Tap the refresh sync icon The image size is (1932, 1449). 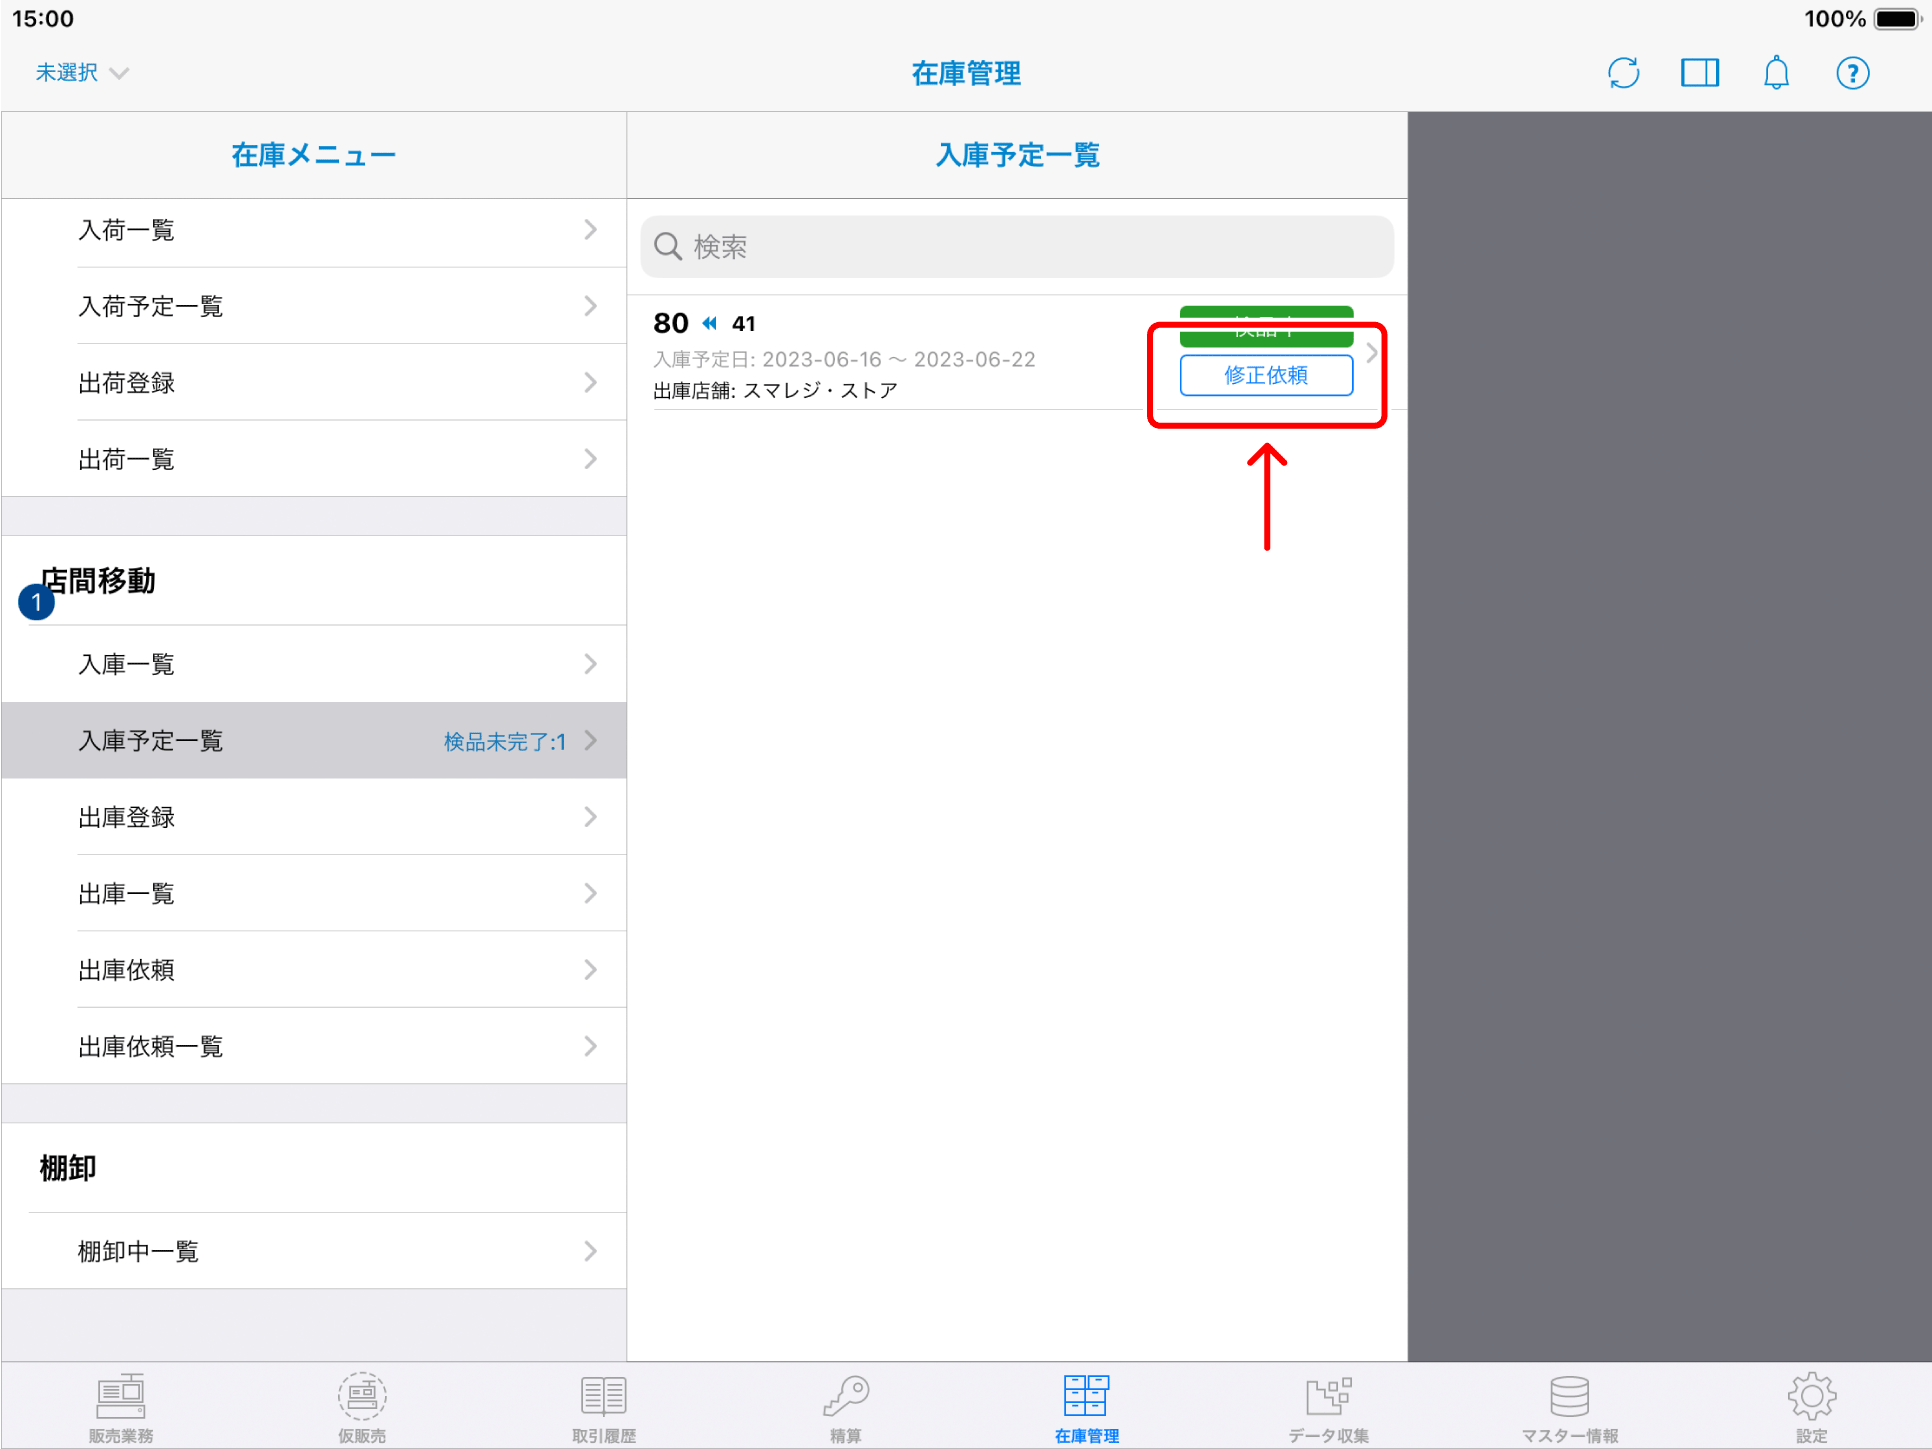pos(1623,73)
